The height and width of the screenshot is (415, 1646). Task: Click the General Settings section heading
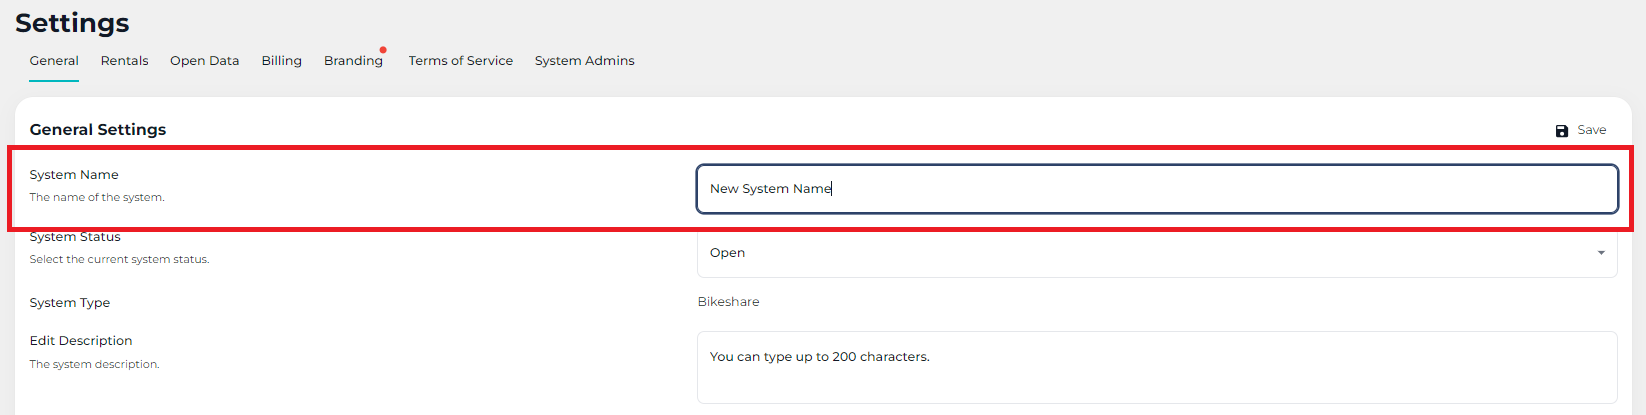[98, 130]
